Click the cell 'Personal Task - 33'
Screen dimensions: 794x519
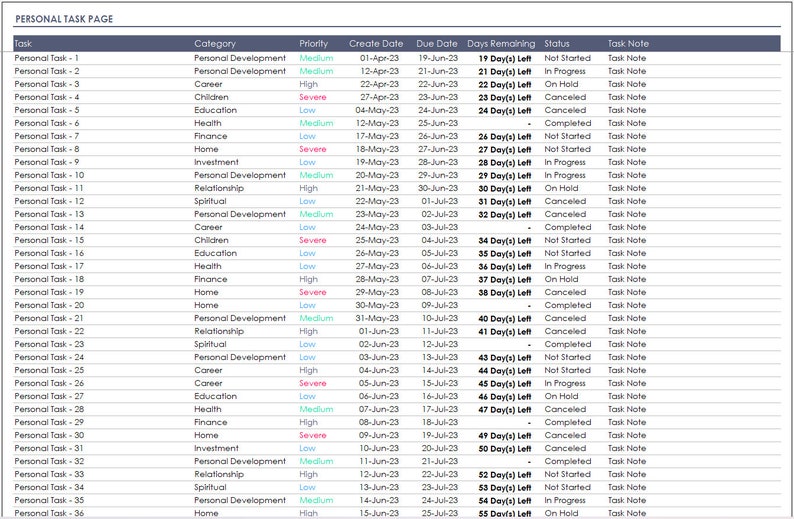[49, 474]
